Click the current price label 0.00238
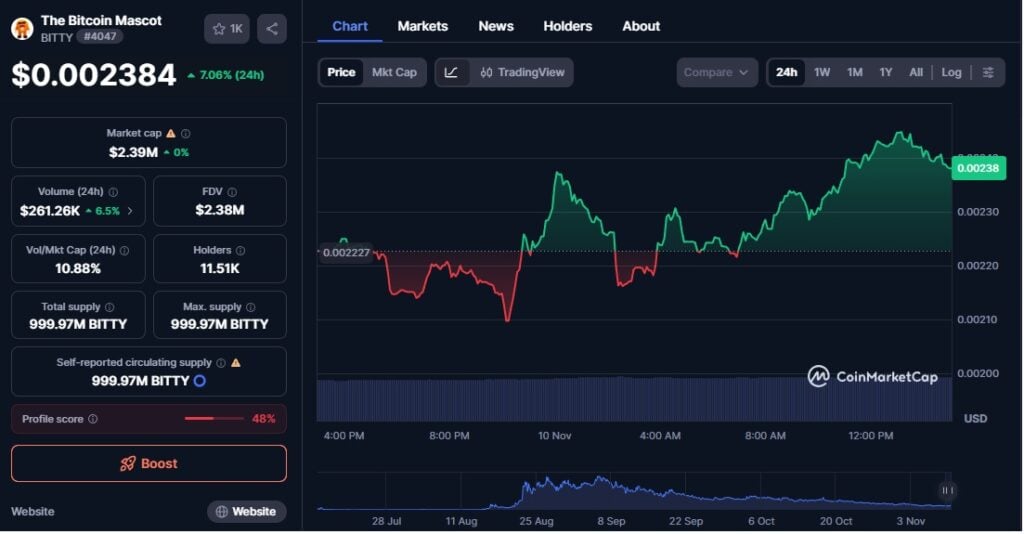 978,168
